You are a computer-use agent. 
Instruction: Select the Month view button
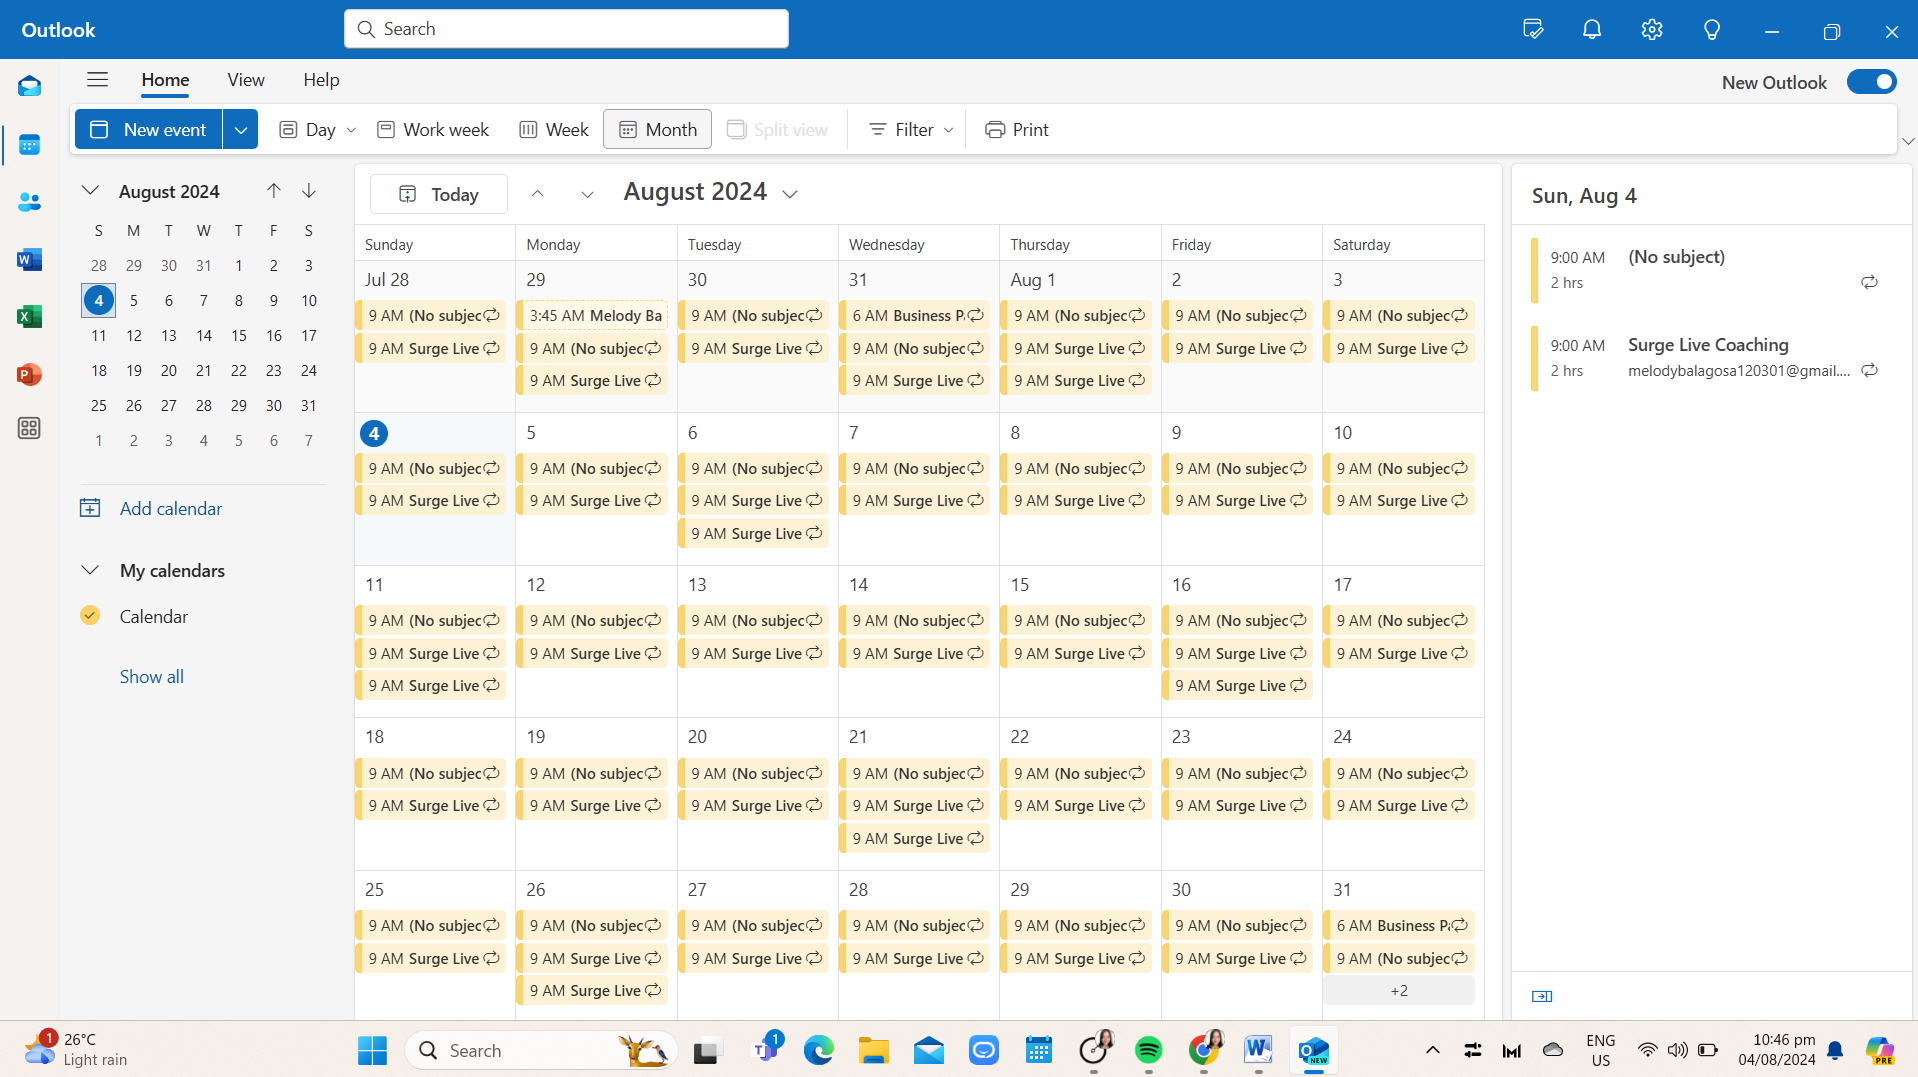pyautogui.click(x=657, y=130)
